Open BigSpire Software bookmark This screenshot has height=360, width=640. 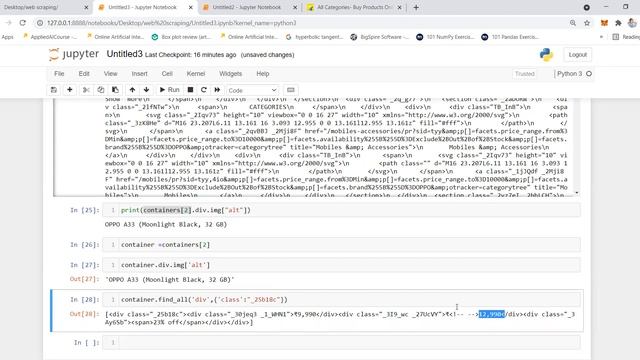(x=380, y=37)
